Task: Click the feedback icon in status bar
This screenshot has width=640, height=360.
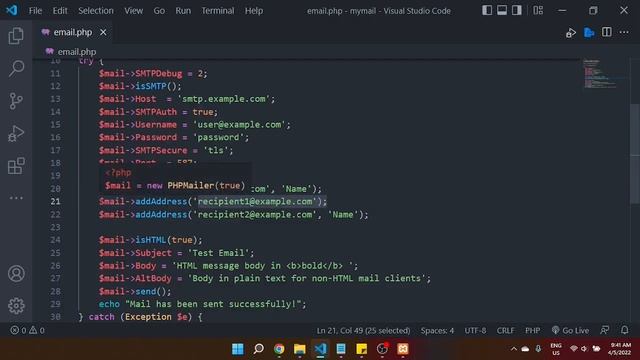Action: [x=604, y=330]
